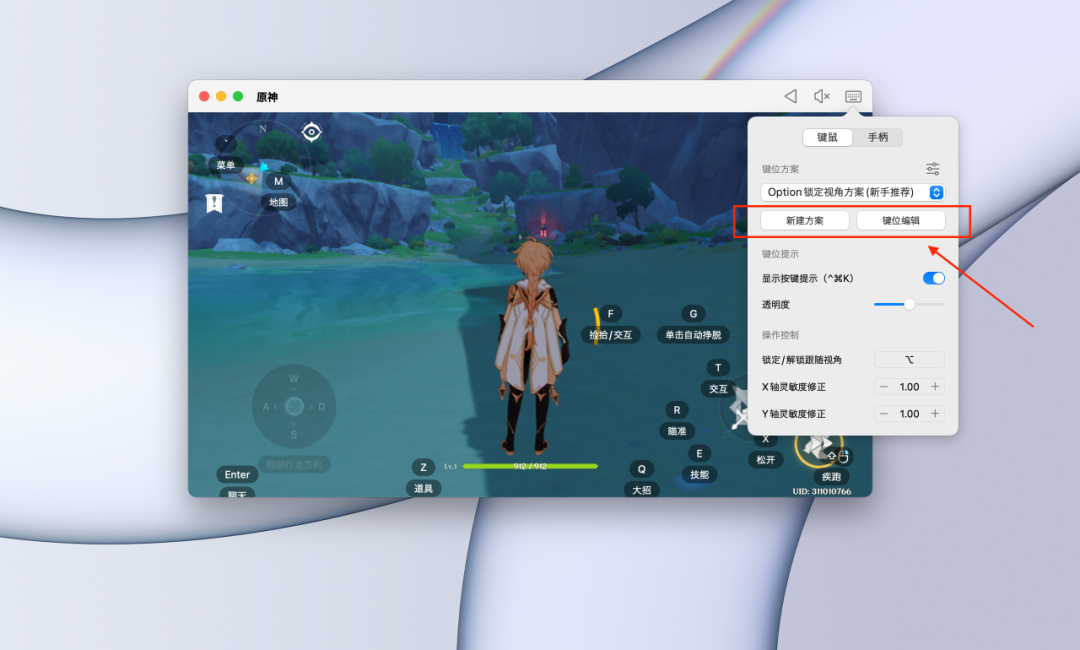Click the Lv.1 level text

point(450,466)
